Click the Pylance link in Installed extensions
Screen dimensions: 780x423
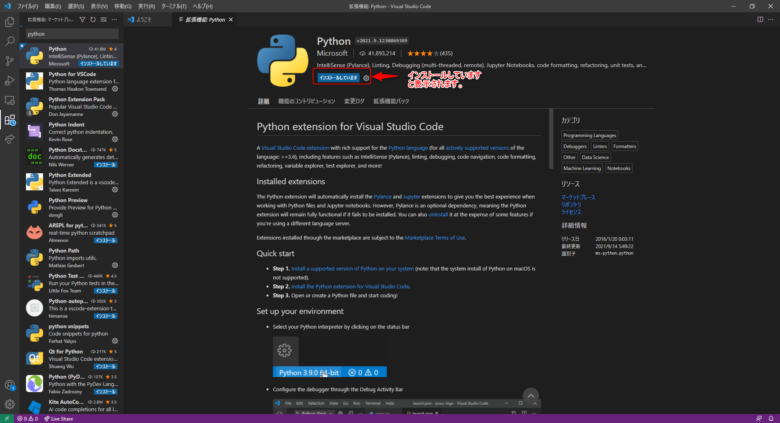point(383,197)
